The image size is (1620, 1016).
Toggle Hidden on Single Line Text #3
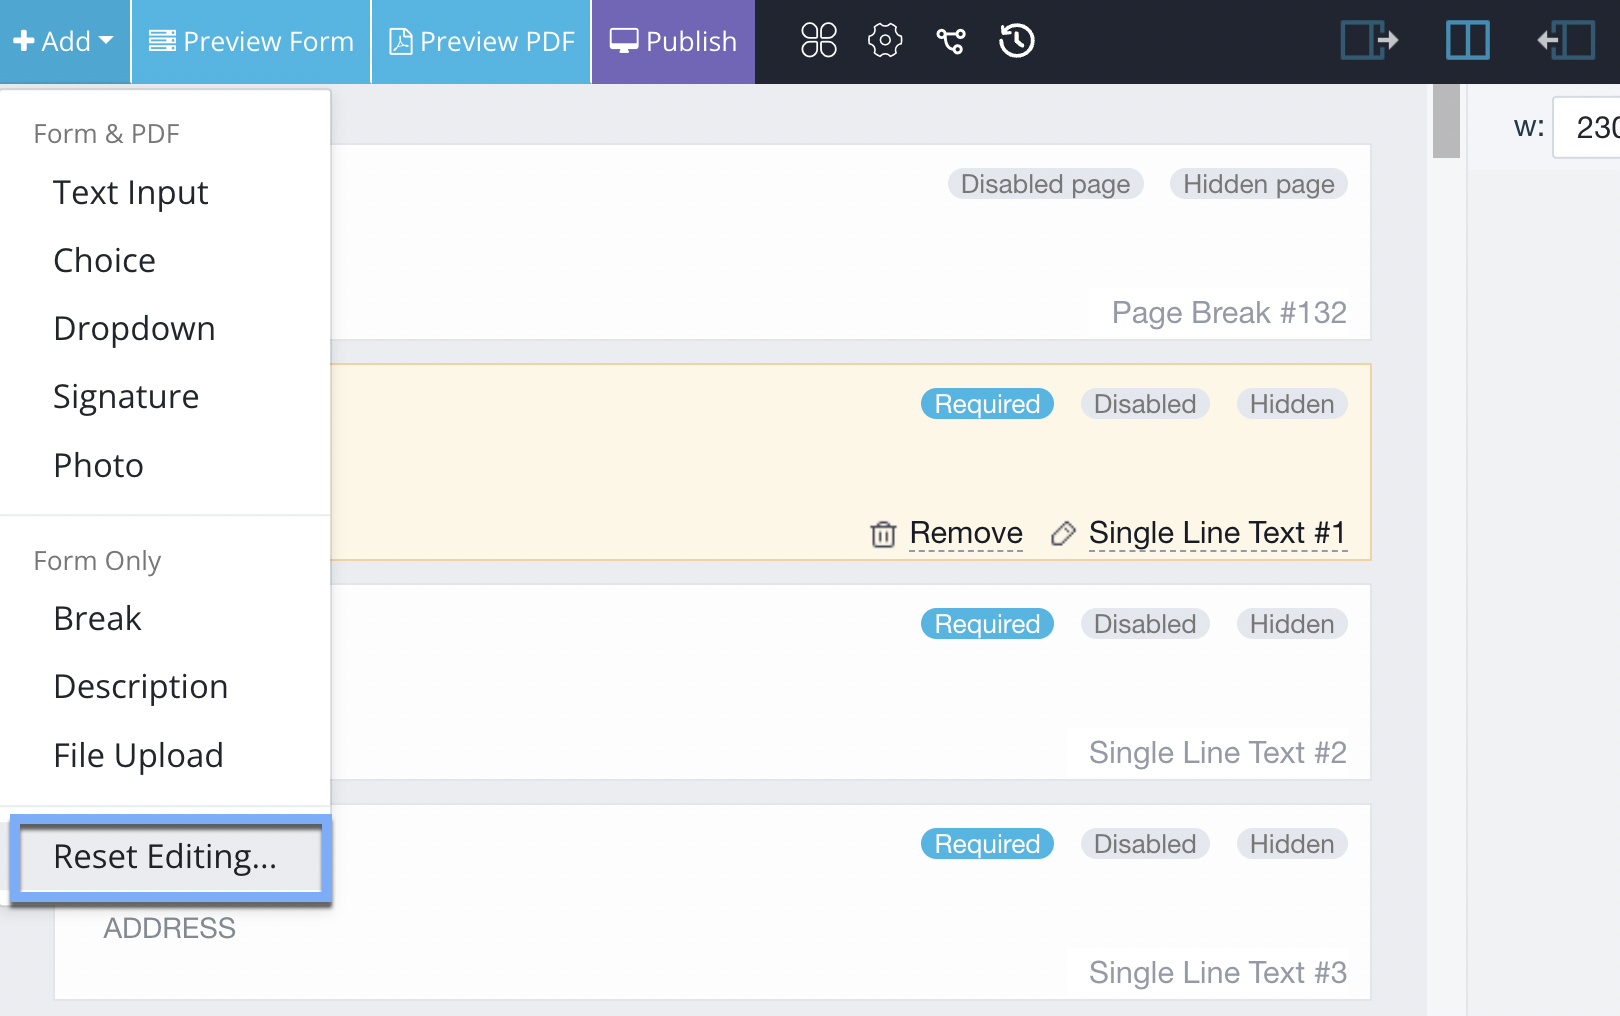click(1291, 844)
